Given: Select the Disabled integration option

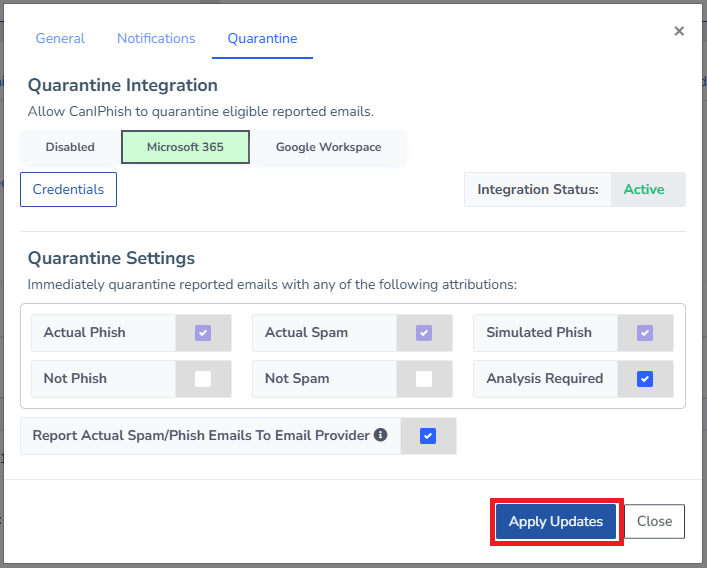Looking at the screenshot, I should pos(70,147).
